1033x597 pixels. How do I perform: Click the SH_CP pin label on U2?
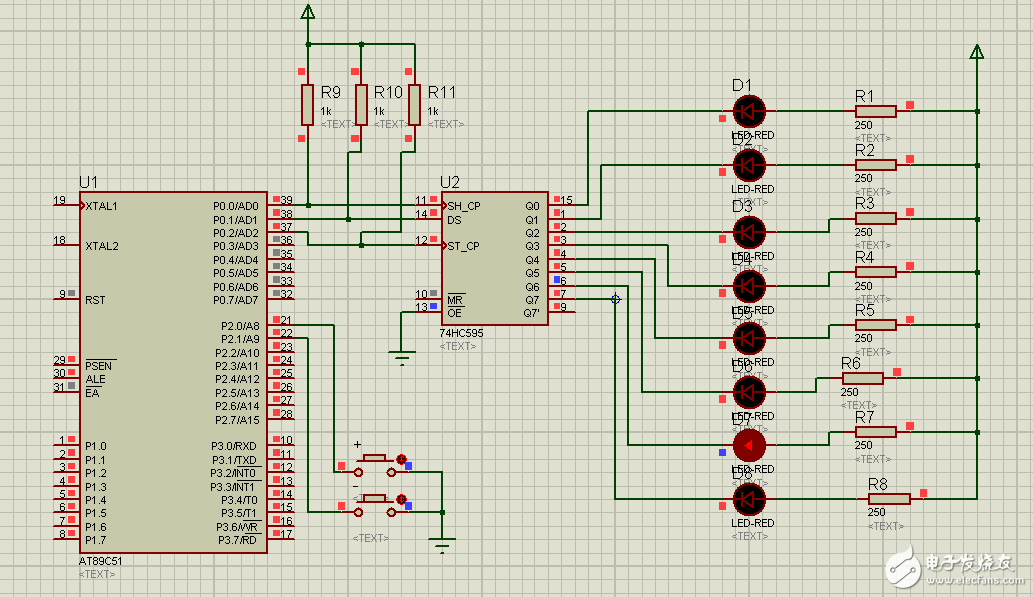[x=464, y=206]
